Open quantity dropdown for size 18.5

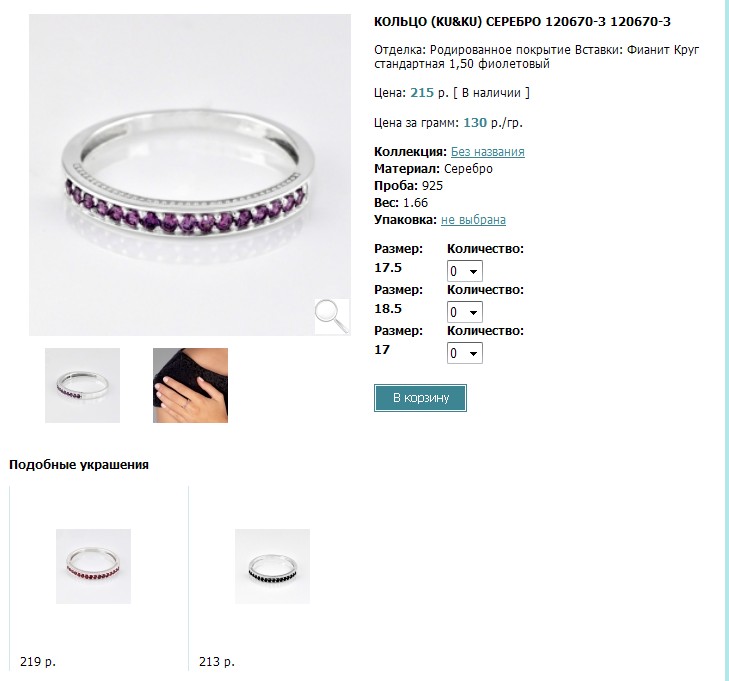[x=464, y=312]
